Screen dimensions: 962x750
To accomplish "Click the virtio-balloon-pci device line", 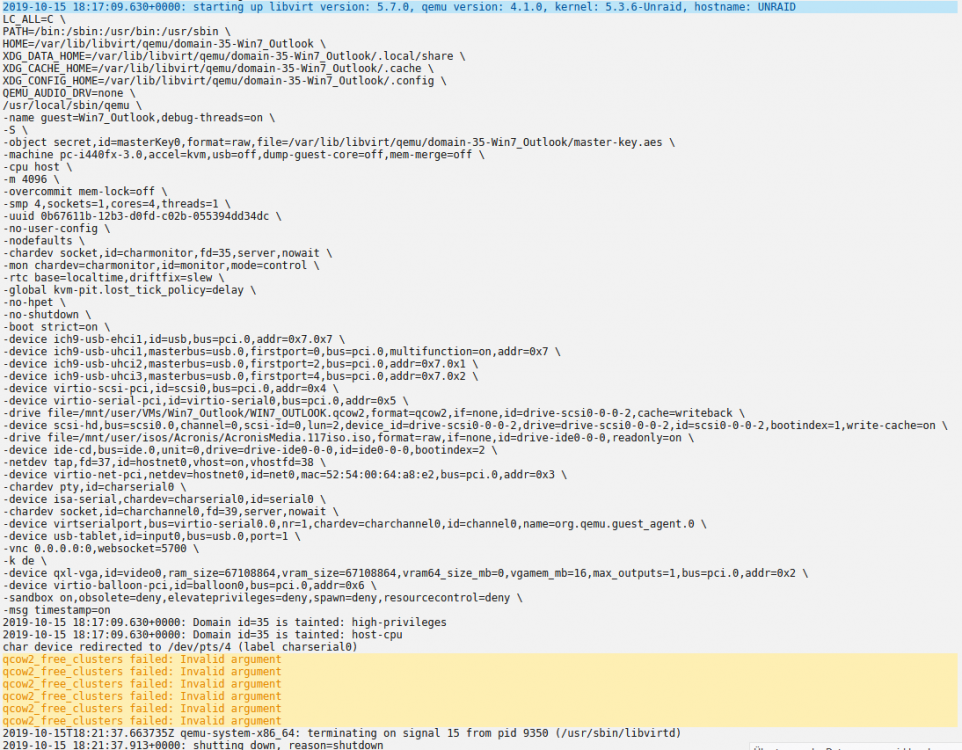I will 190,584.
